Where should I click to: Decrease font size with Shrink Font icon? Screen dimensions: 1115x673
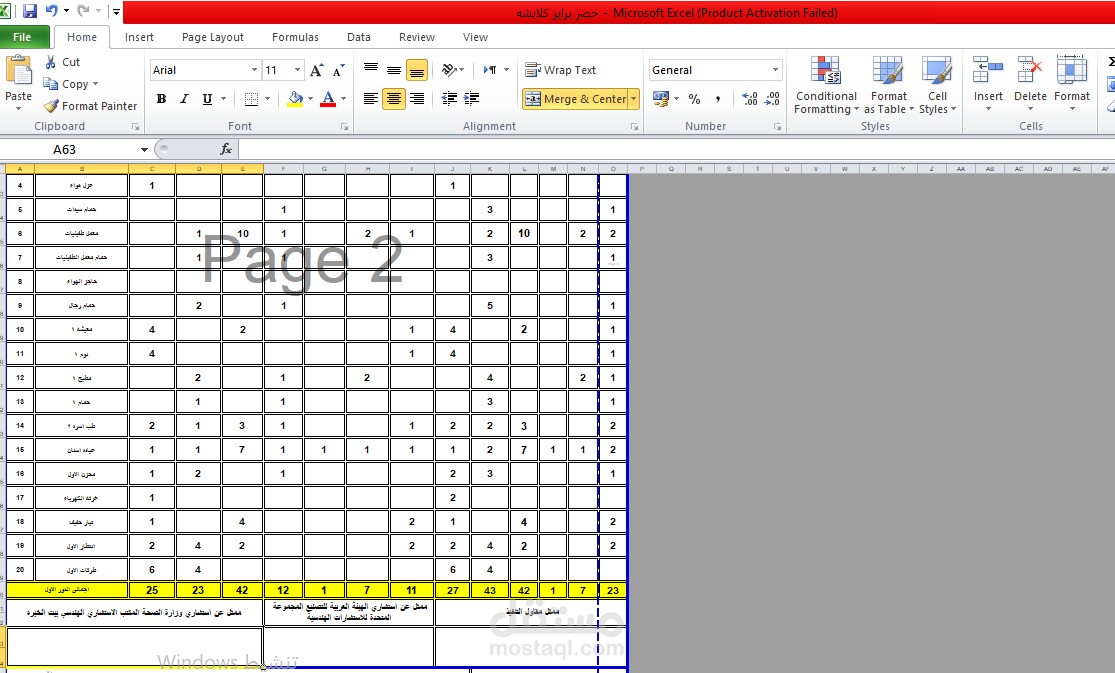tap(338, 70)
